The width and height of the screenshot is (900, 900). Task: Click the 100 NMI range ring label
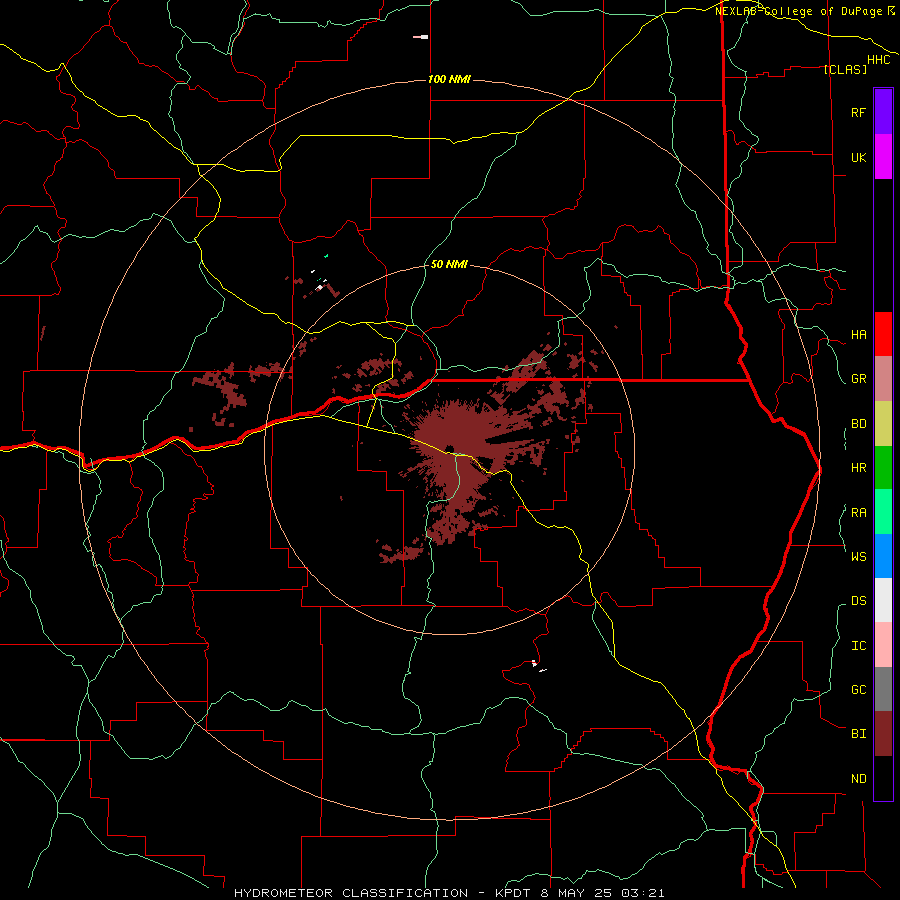(449, 79)
